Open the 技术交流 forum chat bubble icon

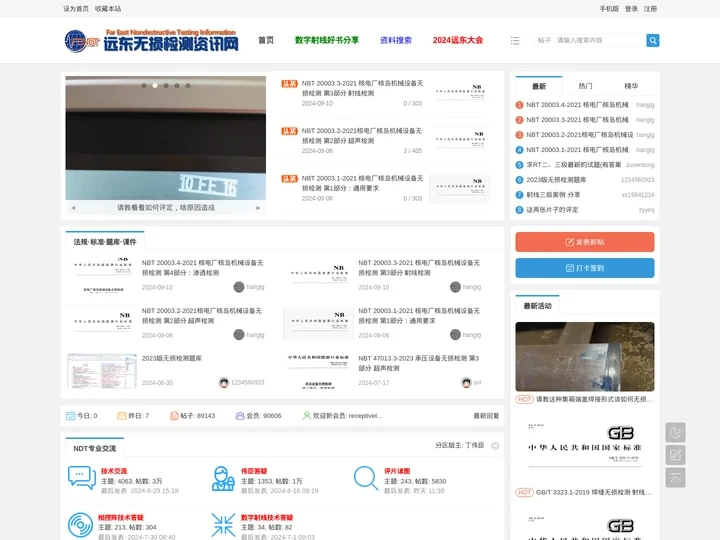tap(82, 478)
